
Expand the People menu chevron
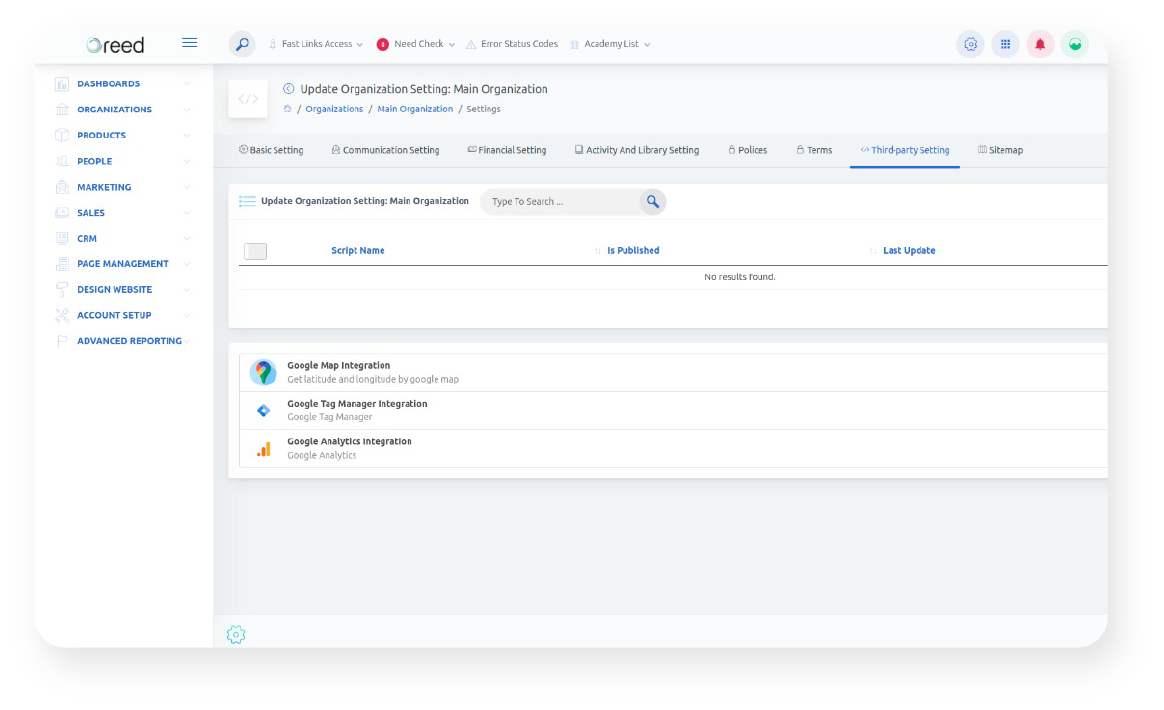point(187,161)
